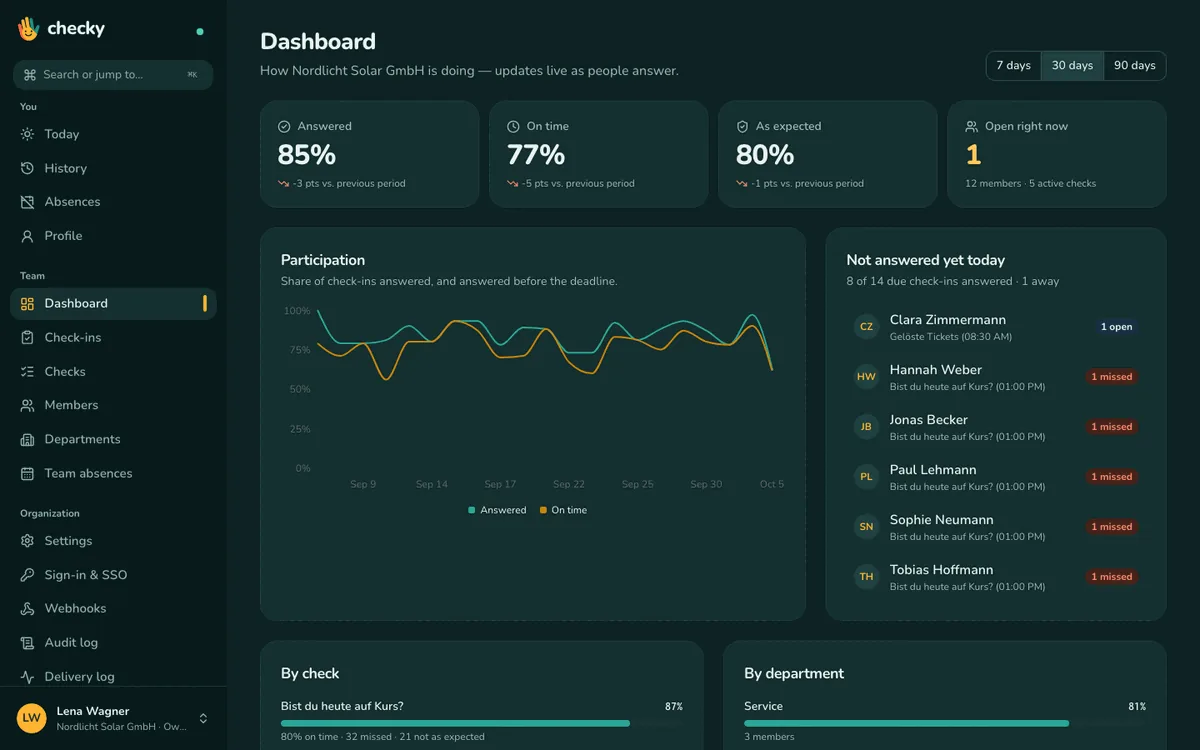The width and height of the screenshot is (1200, 750).
Task: Click the As expected 80% stat card
Action: [827, 154]
